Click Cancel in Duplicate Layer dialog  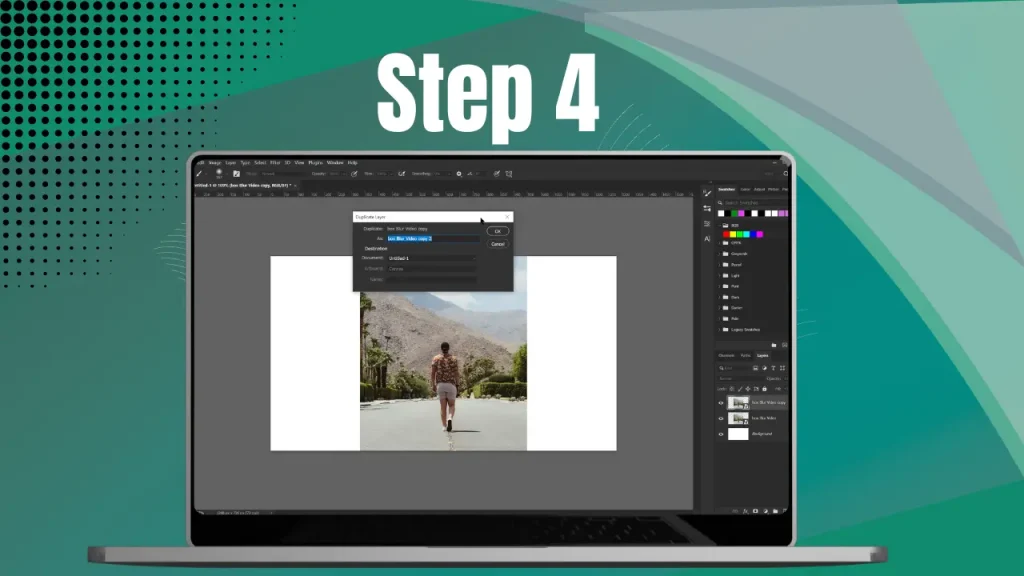[x=498, y=244]
